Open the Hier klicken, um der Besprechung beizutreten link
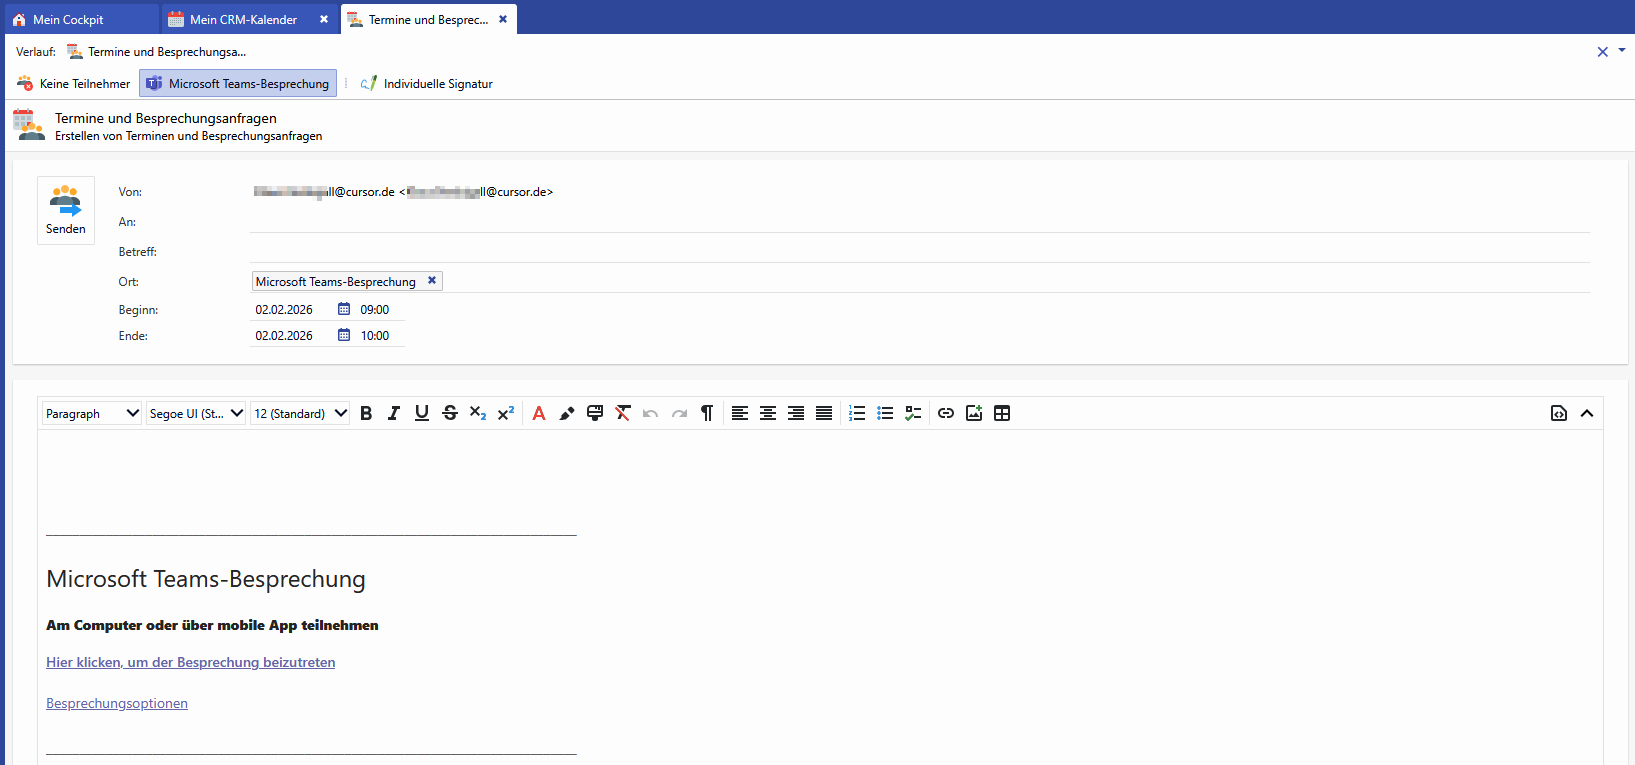The width and height of the screenshot is (1635, 765). (x=191, y=662)
